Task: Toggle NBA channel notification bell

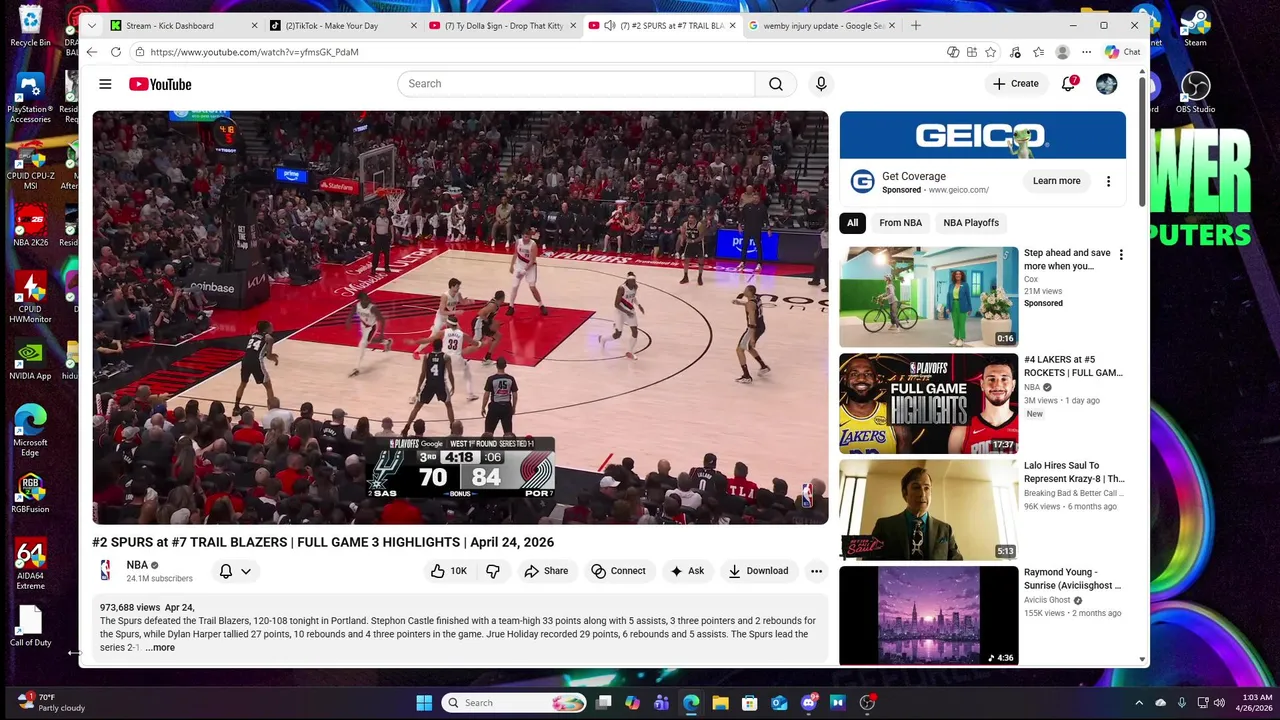Action: 226,571
